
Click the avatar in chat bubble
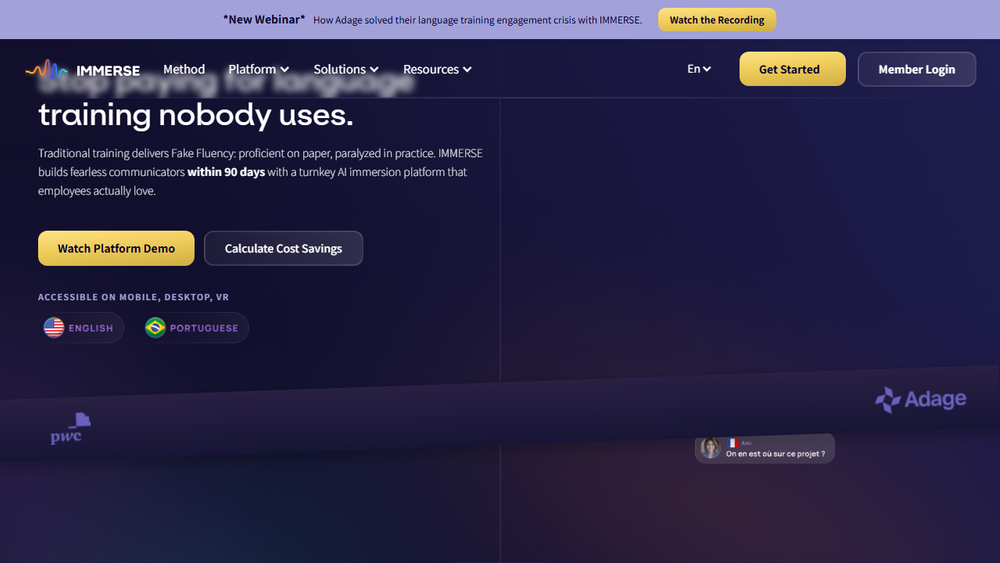(710, 448)
